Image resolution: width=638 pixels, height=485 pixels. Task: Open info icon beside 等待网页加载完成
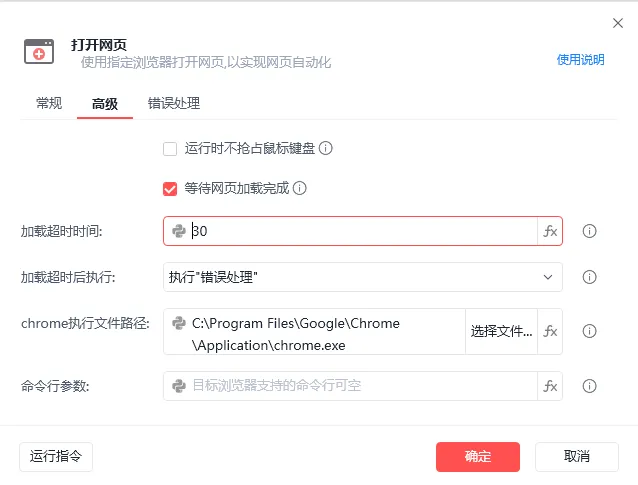tap(299, 188)
